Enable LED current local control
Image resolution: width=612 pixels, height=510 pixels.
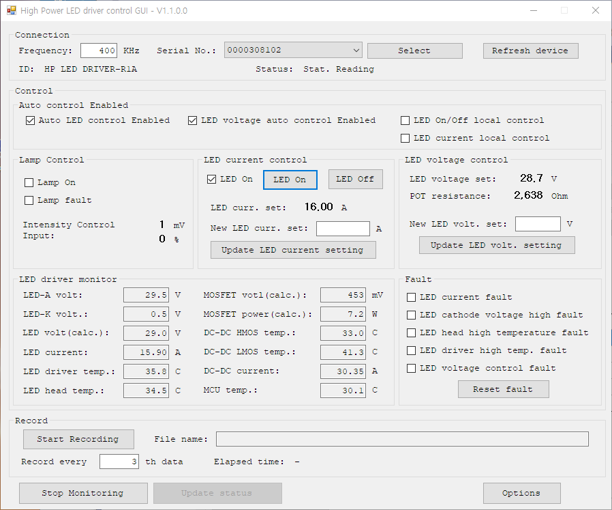pyautogui.click(x=405, y=139)
